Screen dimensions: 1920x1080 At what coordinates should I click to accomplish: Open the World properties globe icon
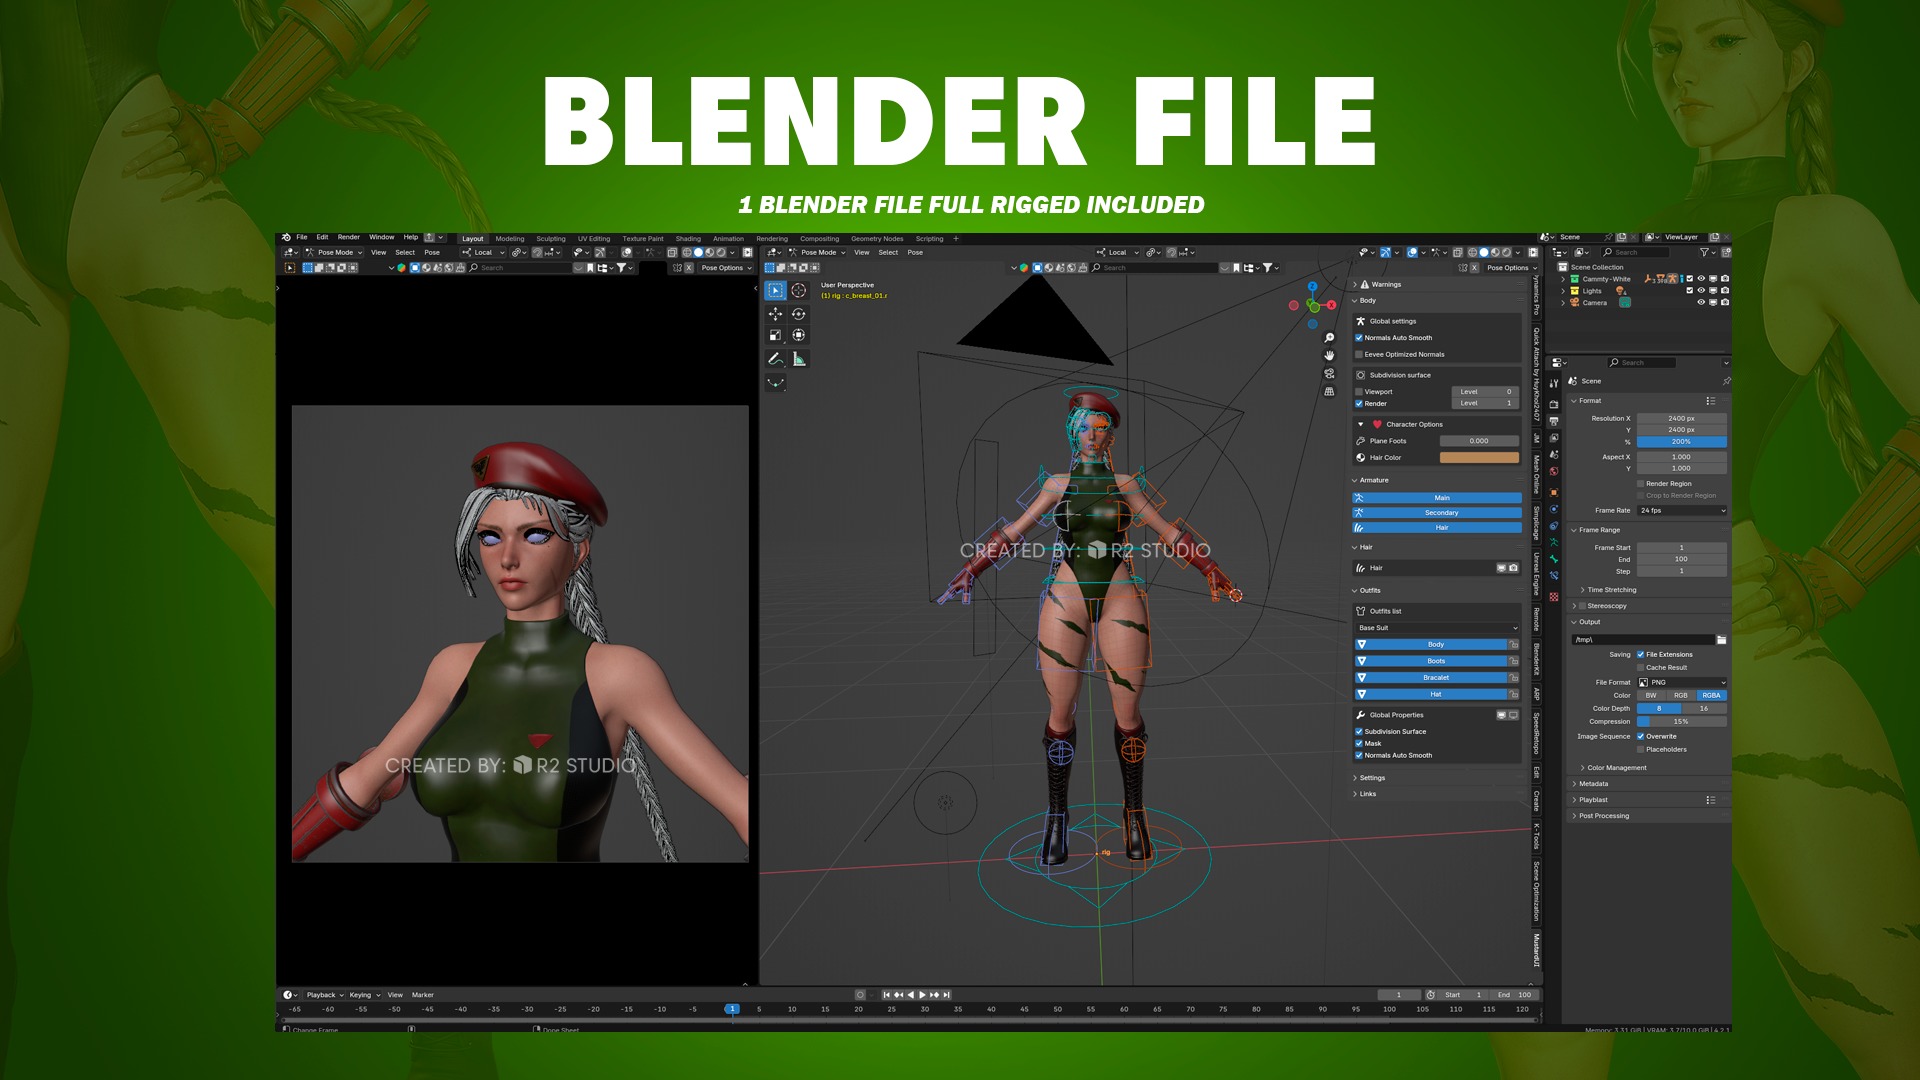(1554, 471)
